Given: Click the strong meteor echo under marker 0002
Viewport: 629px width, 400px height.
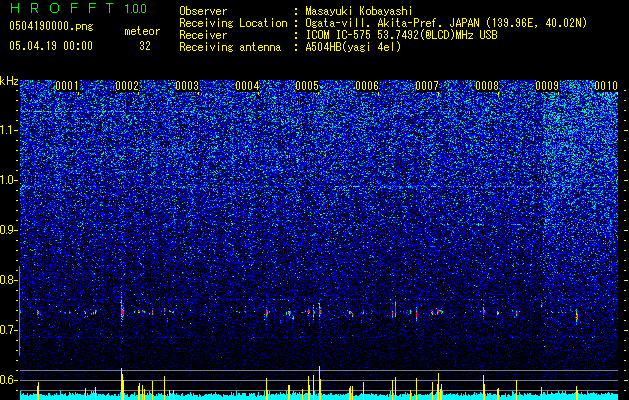Looking at the screenshot, I should (x=122, y=310).
